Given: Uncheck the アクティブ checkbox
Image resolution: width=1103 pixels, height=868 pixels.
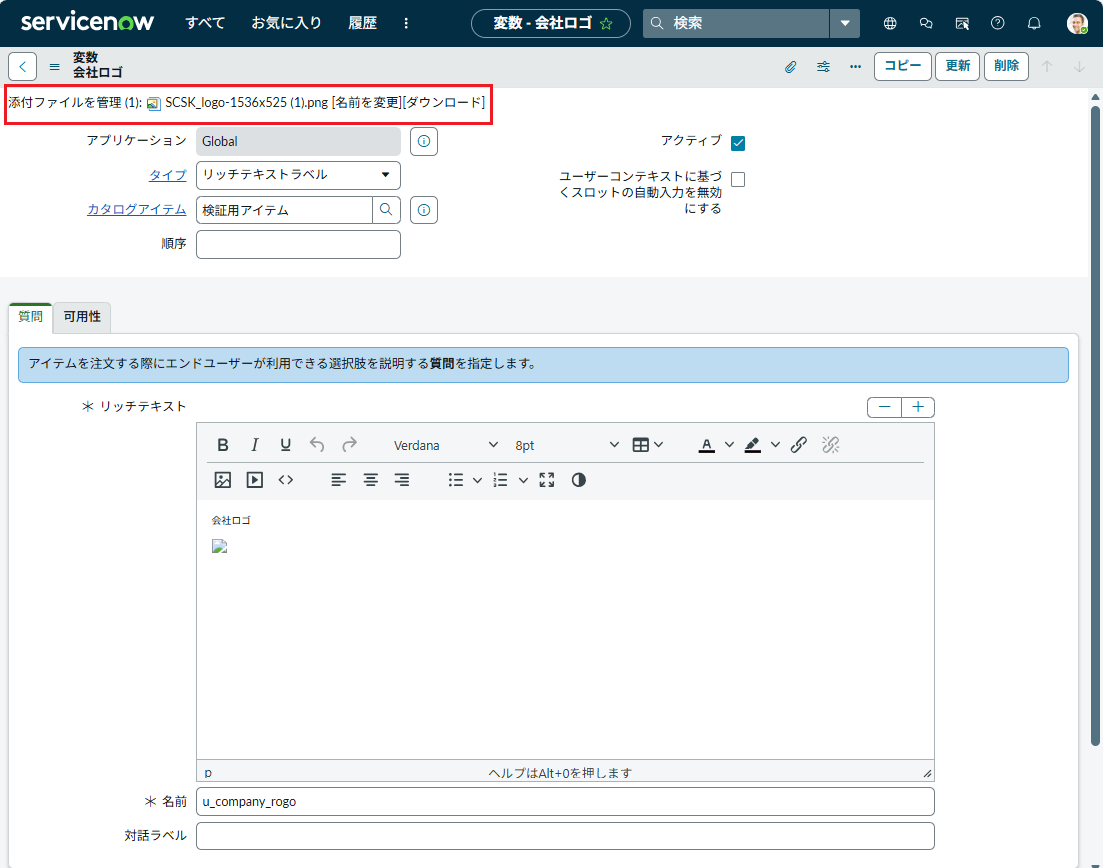Looking at the screenshot, I should [x=738, y=143].
